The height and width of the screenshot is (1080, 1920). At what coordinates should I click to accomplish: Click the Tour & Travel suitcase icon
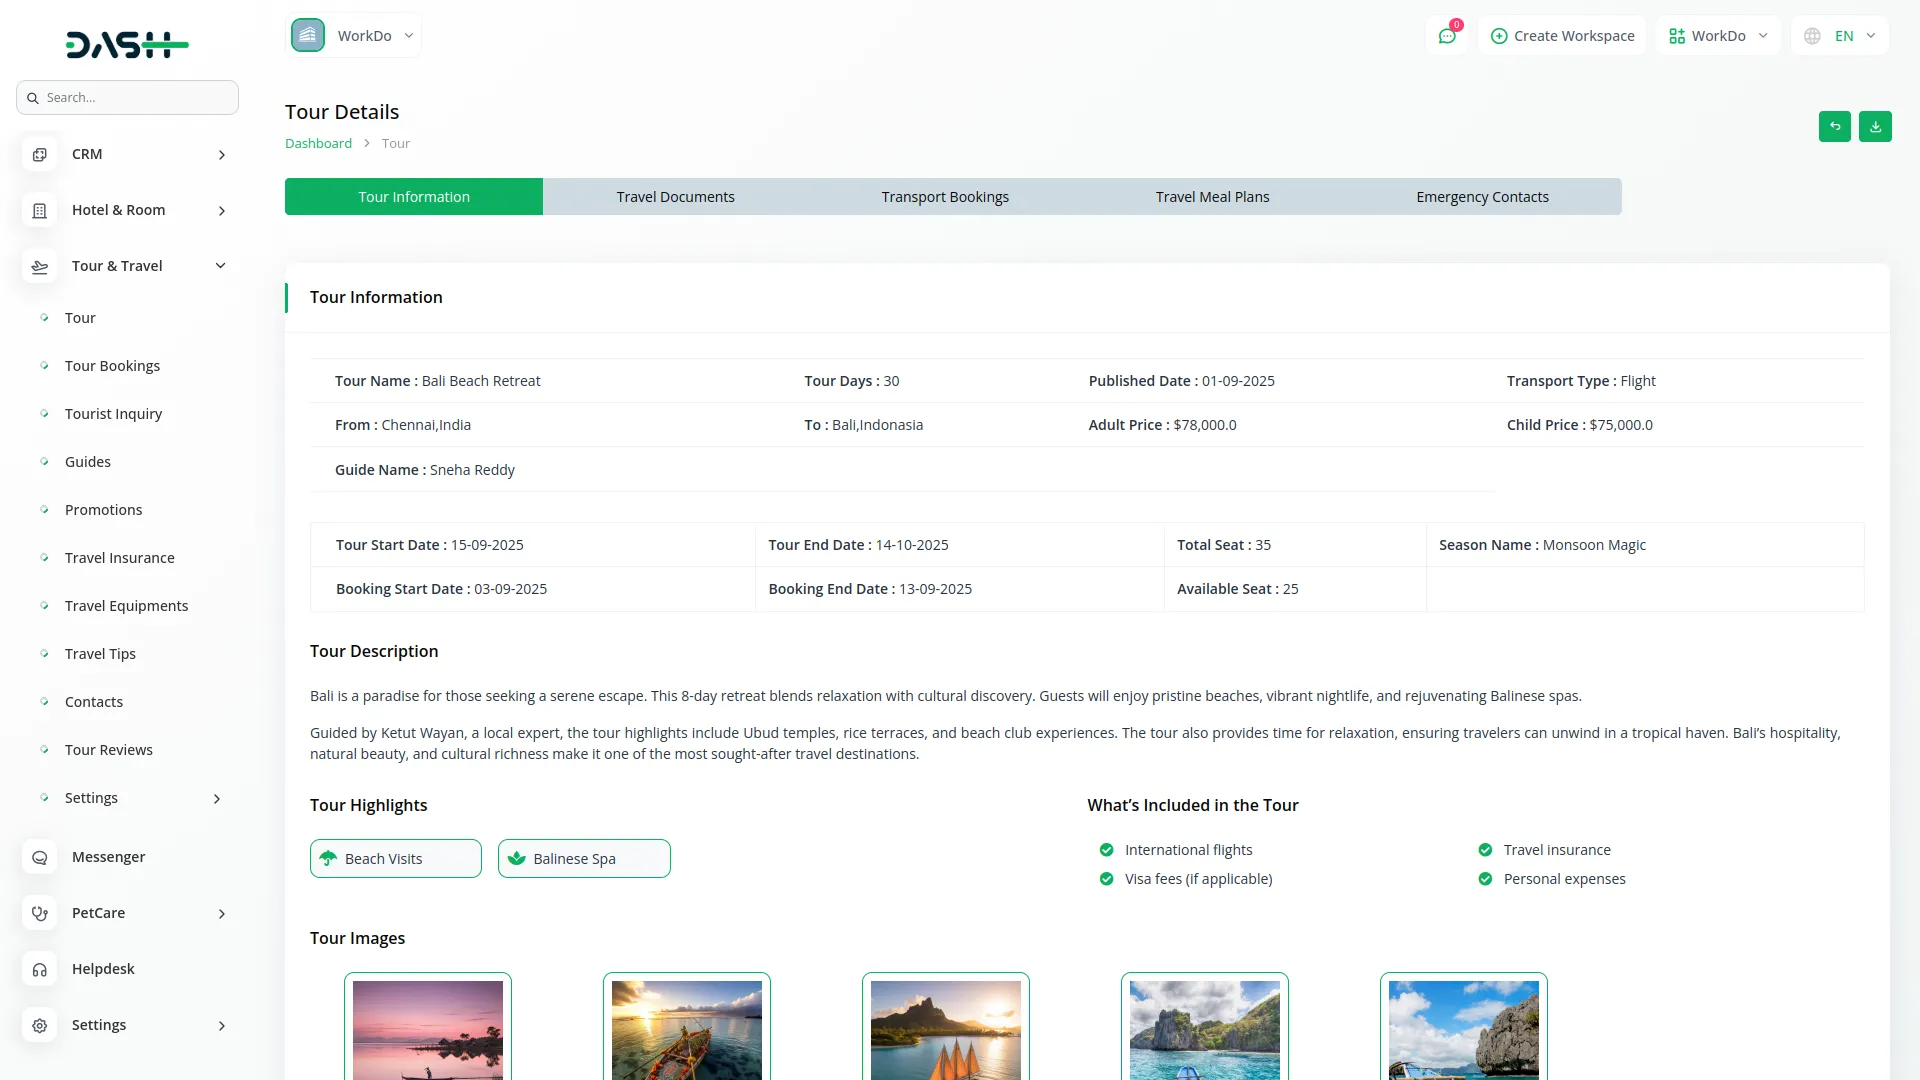[x=39, y=266]
